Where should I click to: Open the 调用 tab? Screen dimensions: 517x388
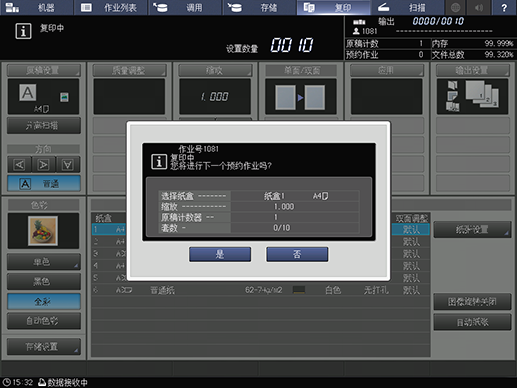point(185,7)
